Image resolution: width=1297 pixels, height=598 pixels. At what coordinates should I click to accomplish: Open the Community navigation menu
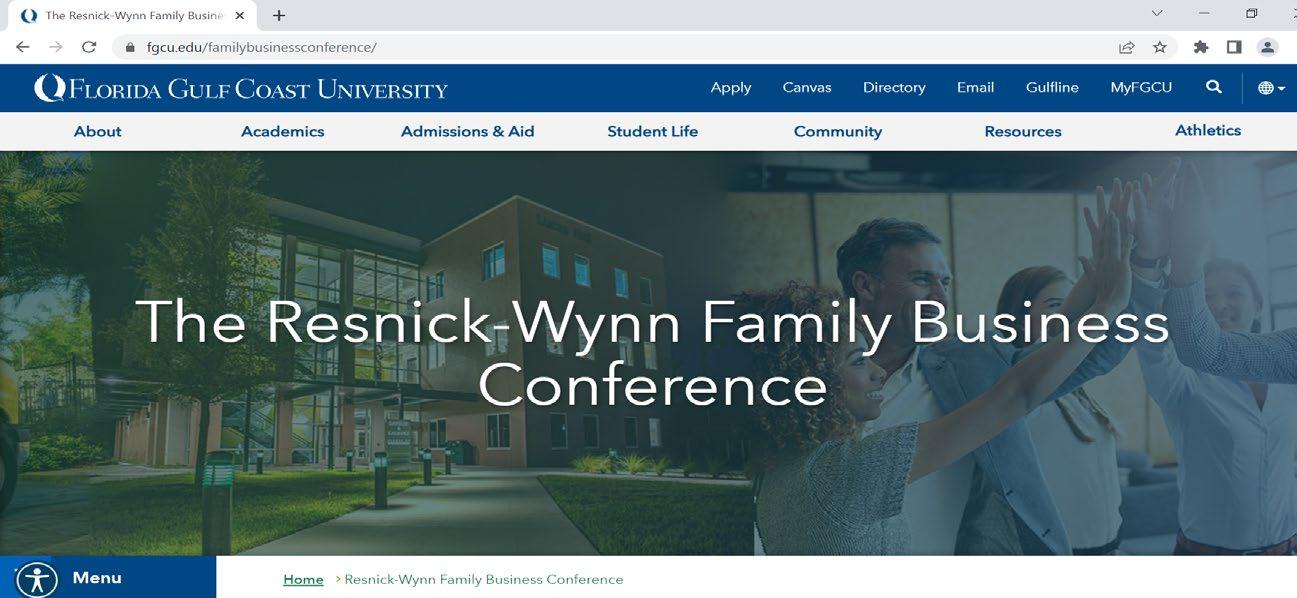click(x=838, y=131)
